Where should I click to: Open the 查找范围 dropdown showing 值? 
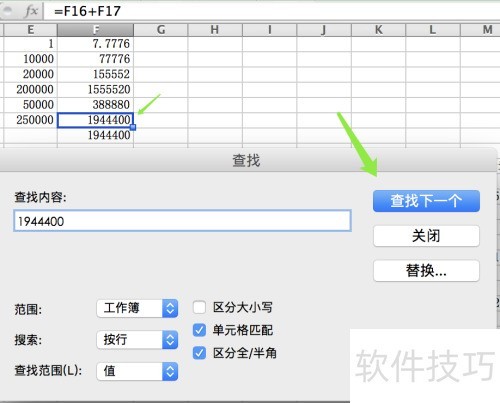point(137,371)
